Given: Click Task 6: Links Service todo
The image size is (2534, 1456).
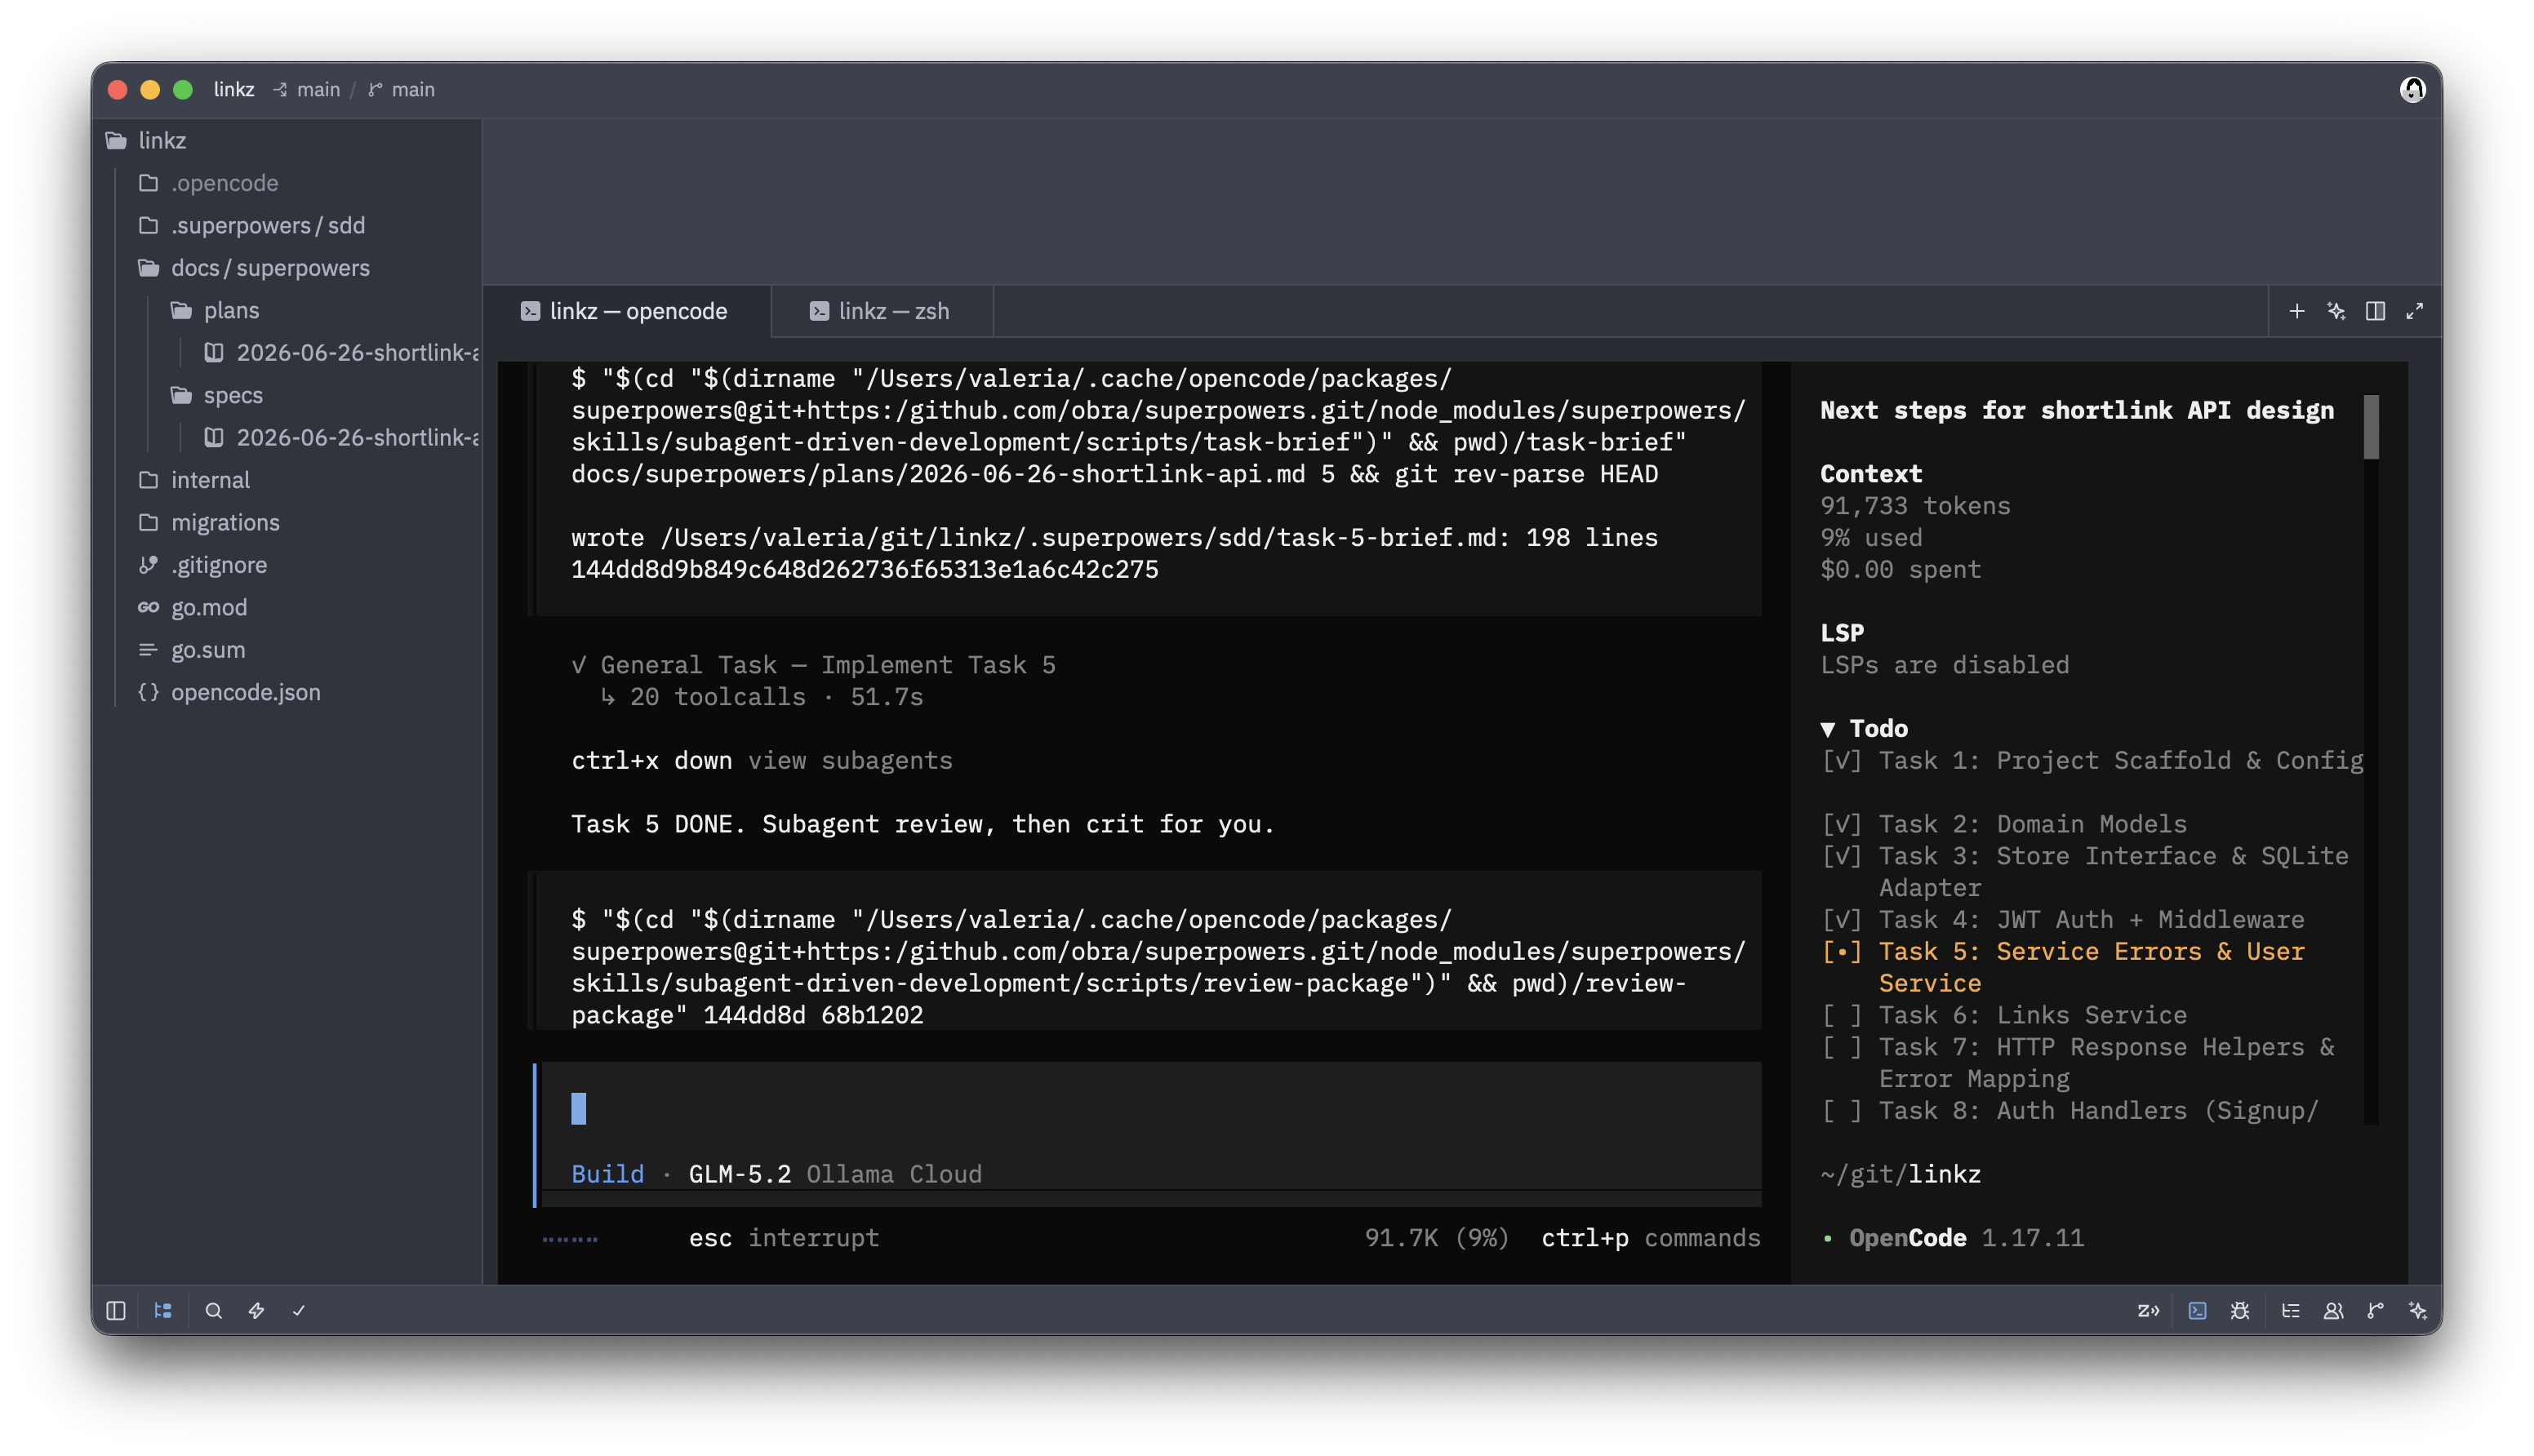Looking at the screenshot, I should (2003, 1015).
